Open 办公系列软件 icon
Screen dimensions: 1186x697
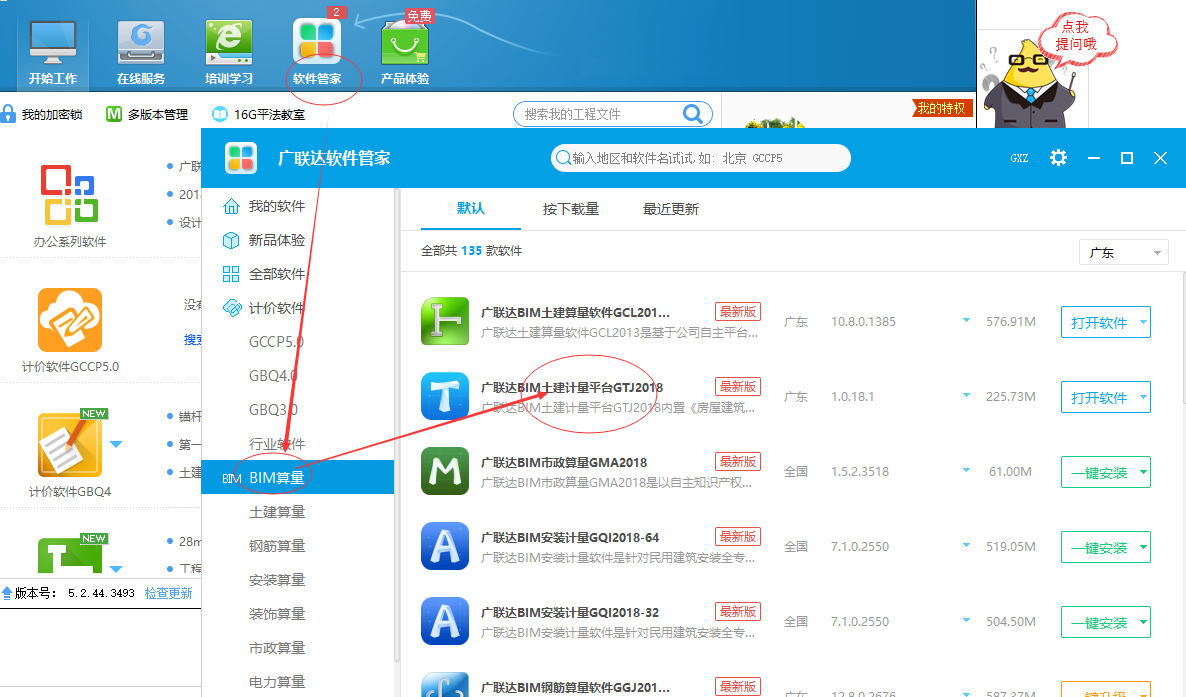(70, 195)
